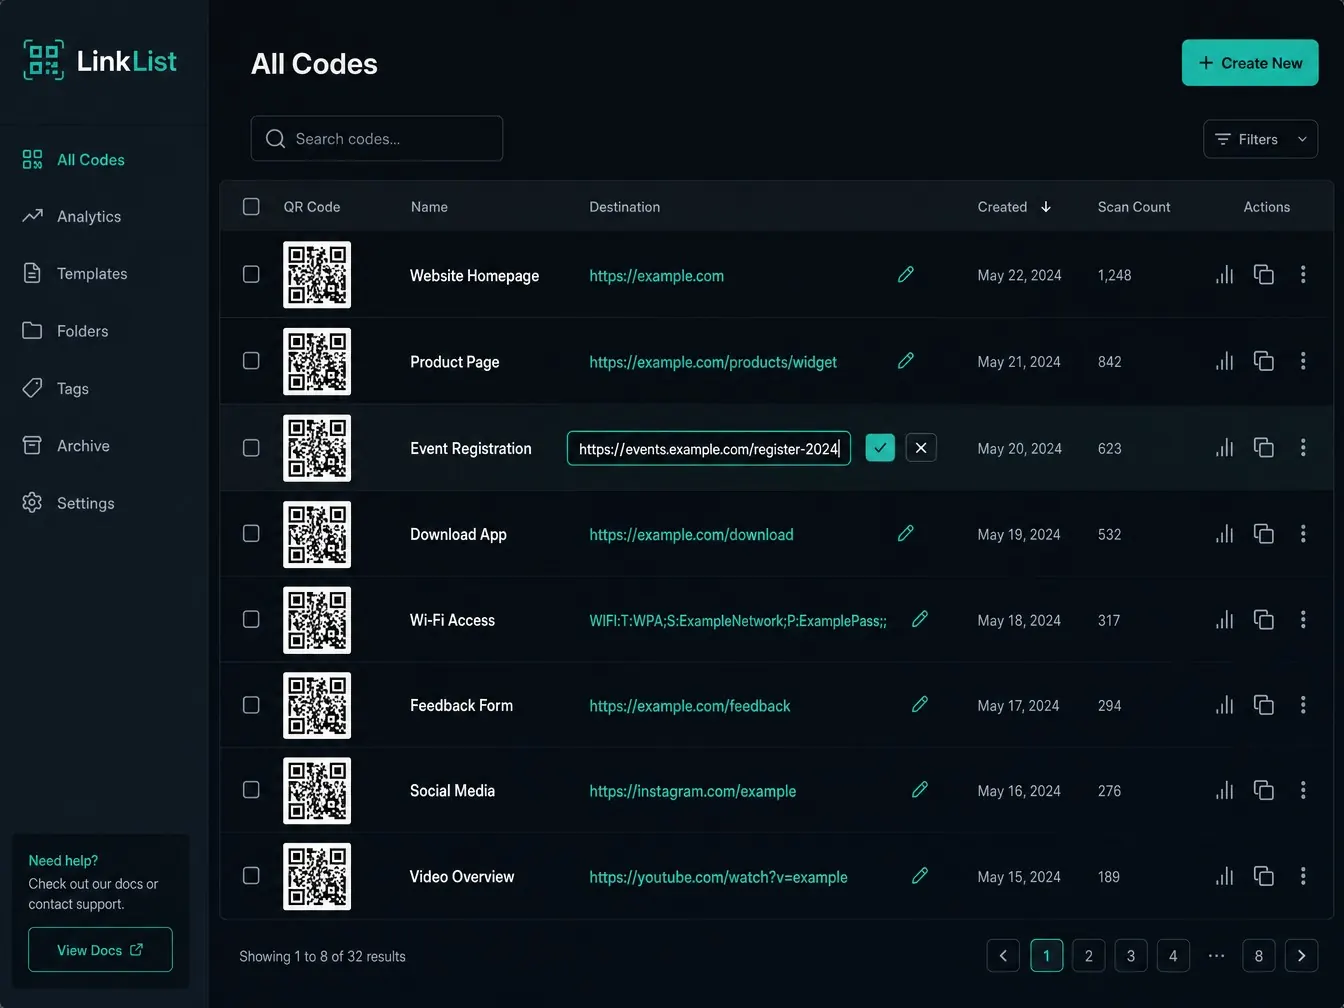Select the Download App row checkbox
Screen dimensions: 1344x1008
(x=251, y=533)
